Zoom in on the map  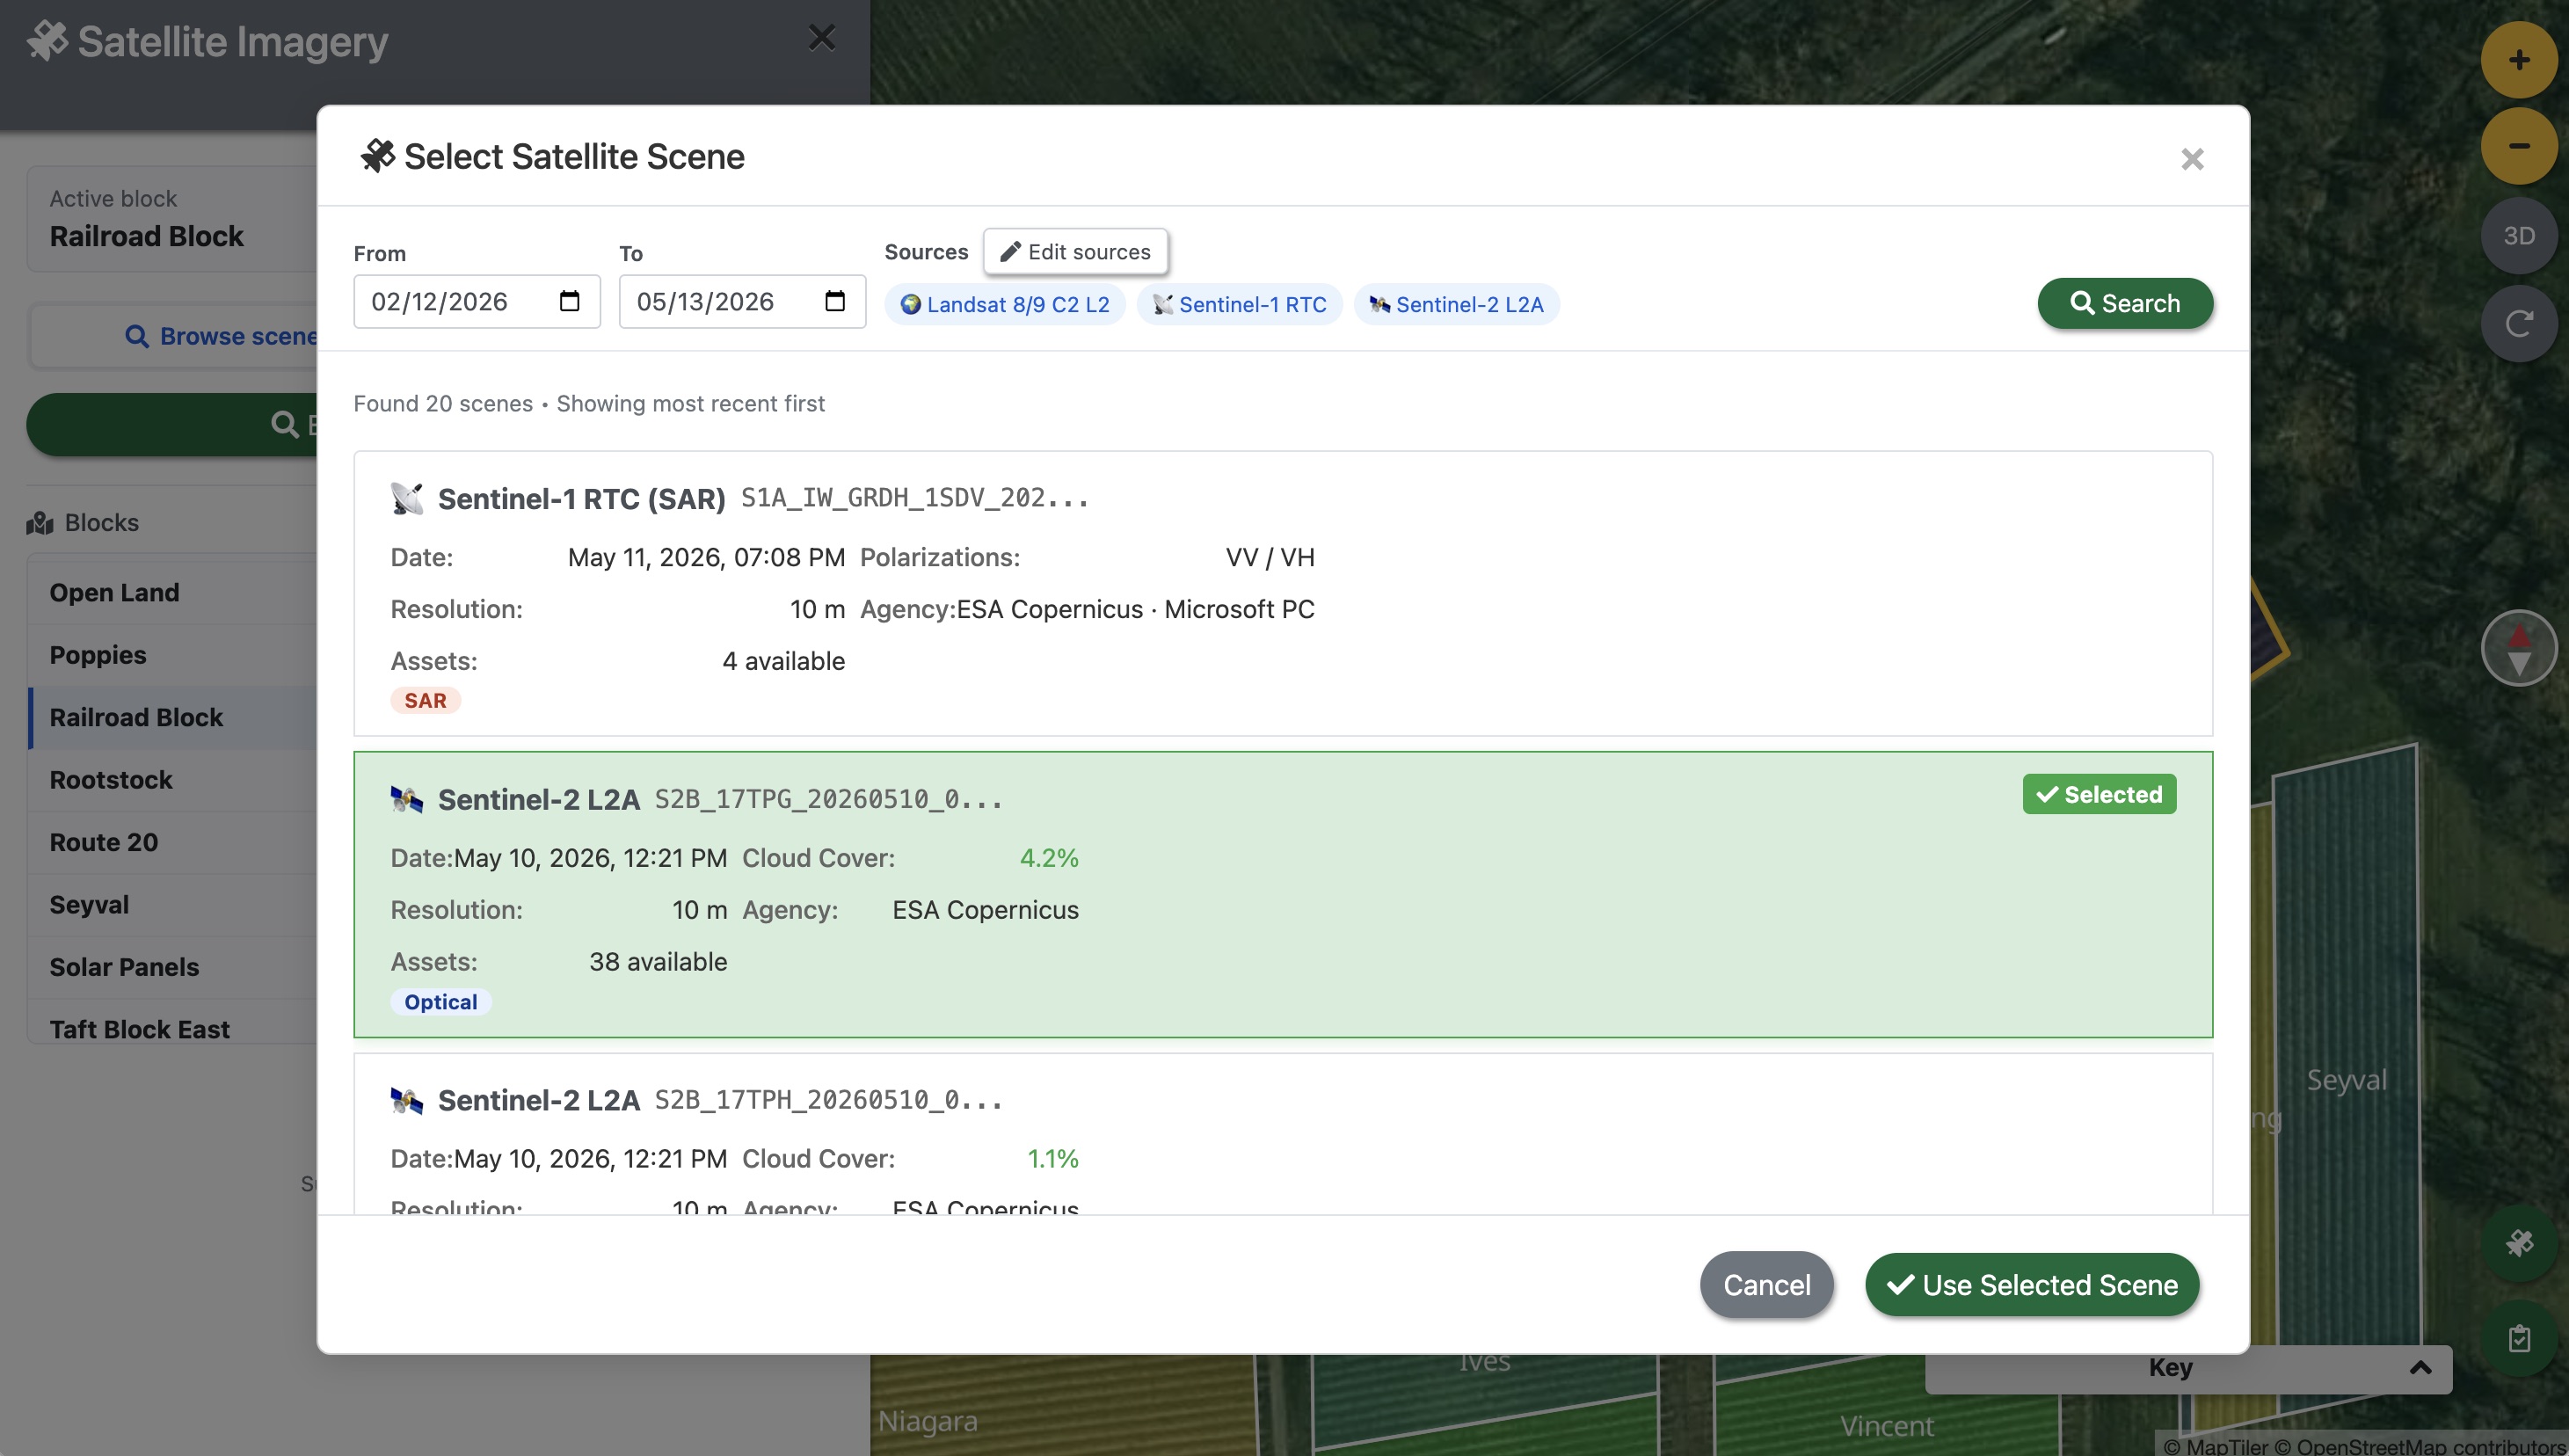pos(2518,60)
